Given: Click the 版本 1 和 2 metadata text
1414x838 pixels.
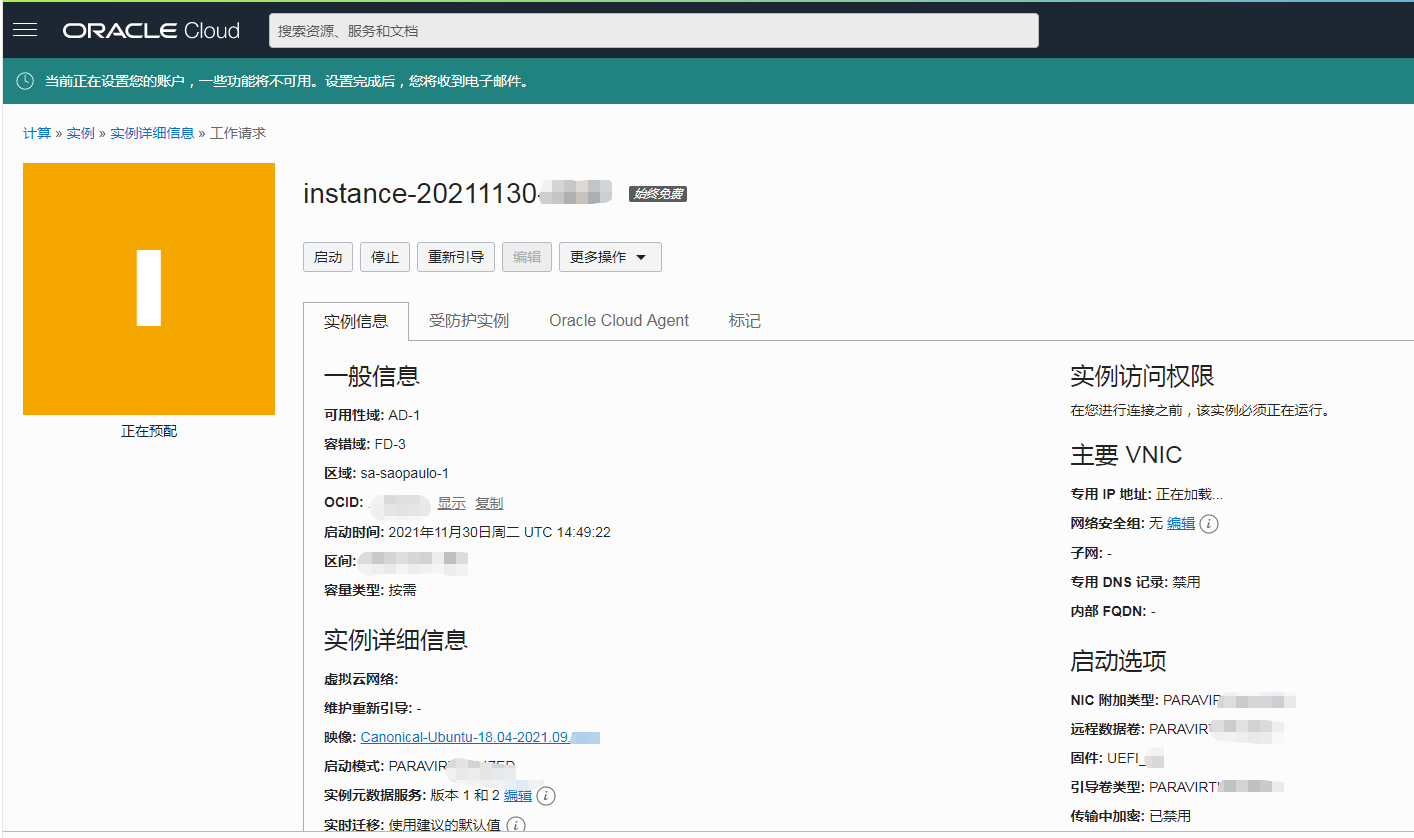Looking at the screenshot, I should click(465, 796).
